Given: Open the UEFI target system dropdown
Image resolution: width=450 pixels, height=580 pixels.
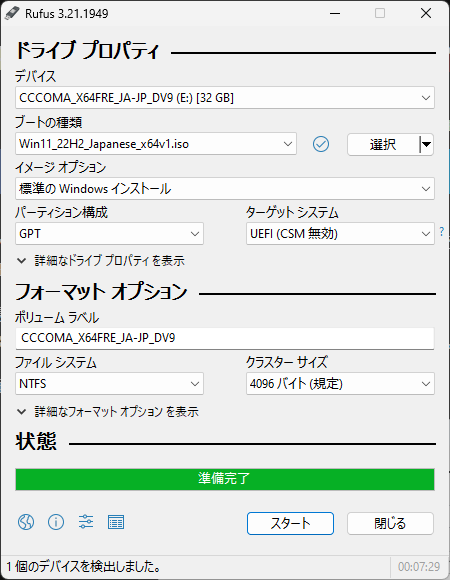Looking at the screenshot, I should tap(340, 234).
